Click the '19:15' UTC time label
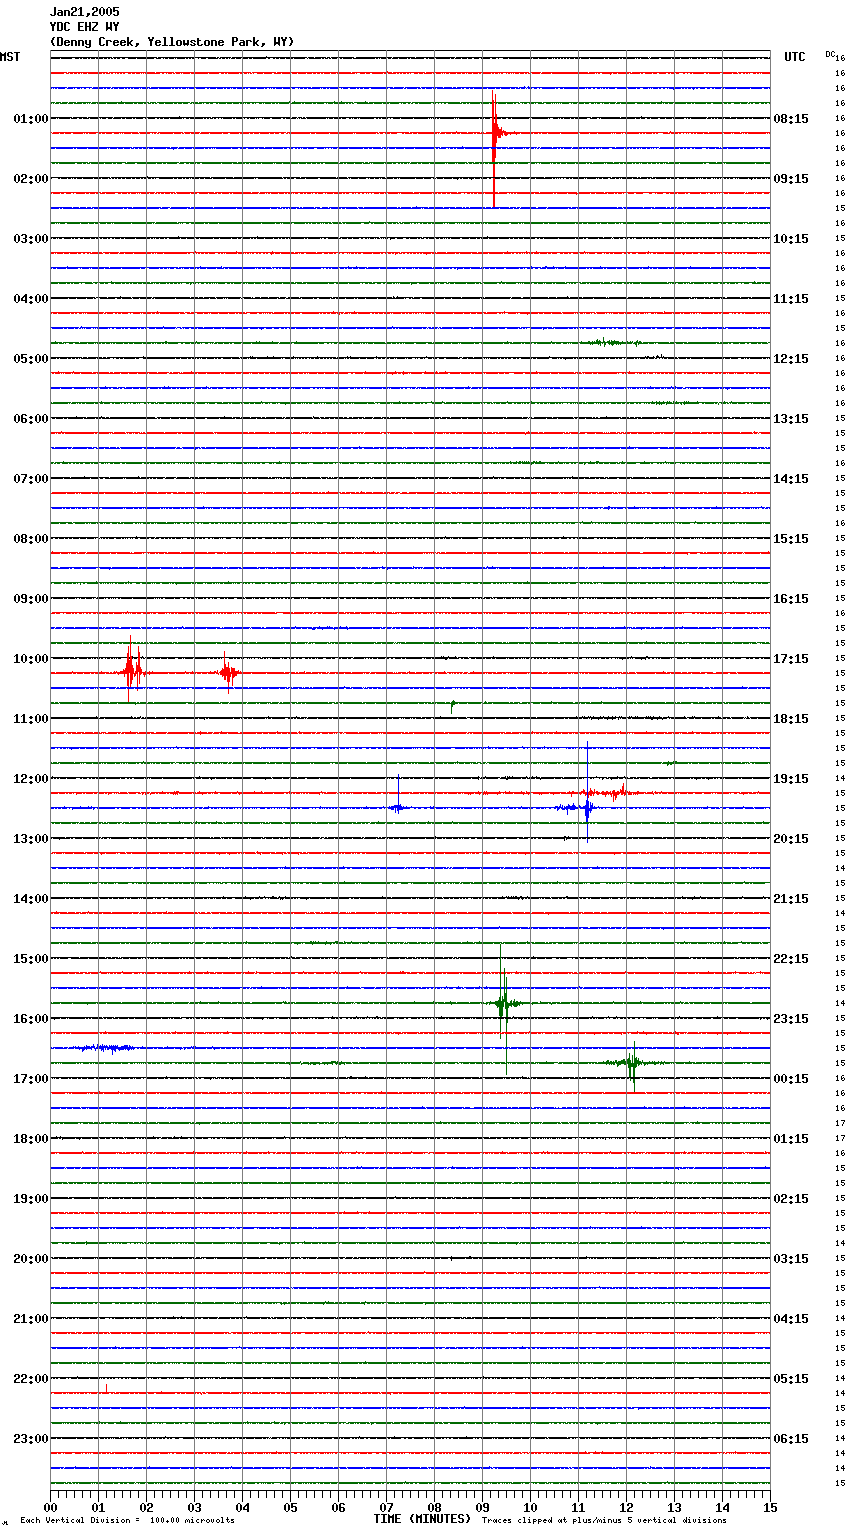 click(x=791, y=779)
